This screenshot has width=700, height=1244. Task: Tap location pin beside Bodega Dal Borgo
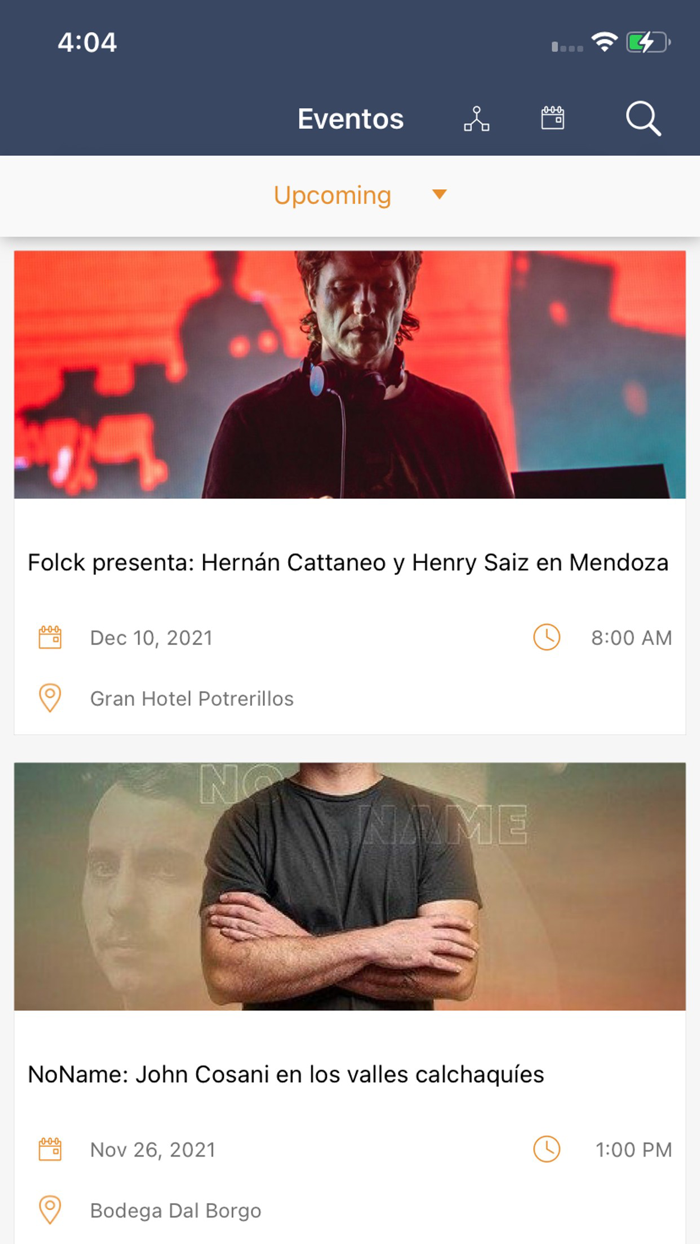click(x=50, y=1210)
